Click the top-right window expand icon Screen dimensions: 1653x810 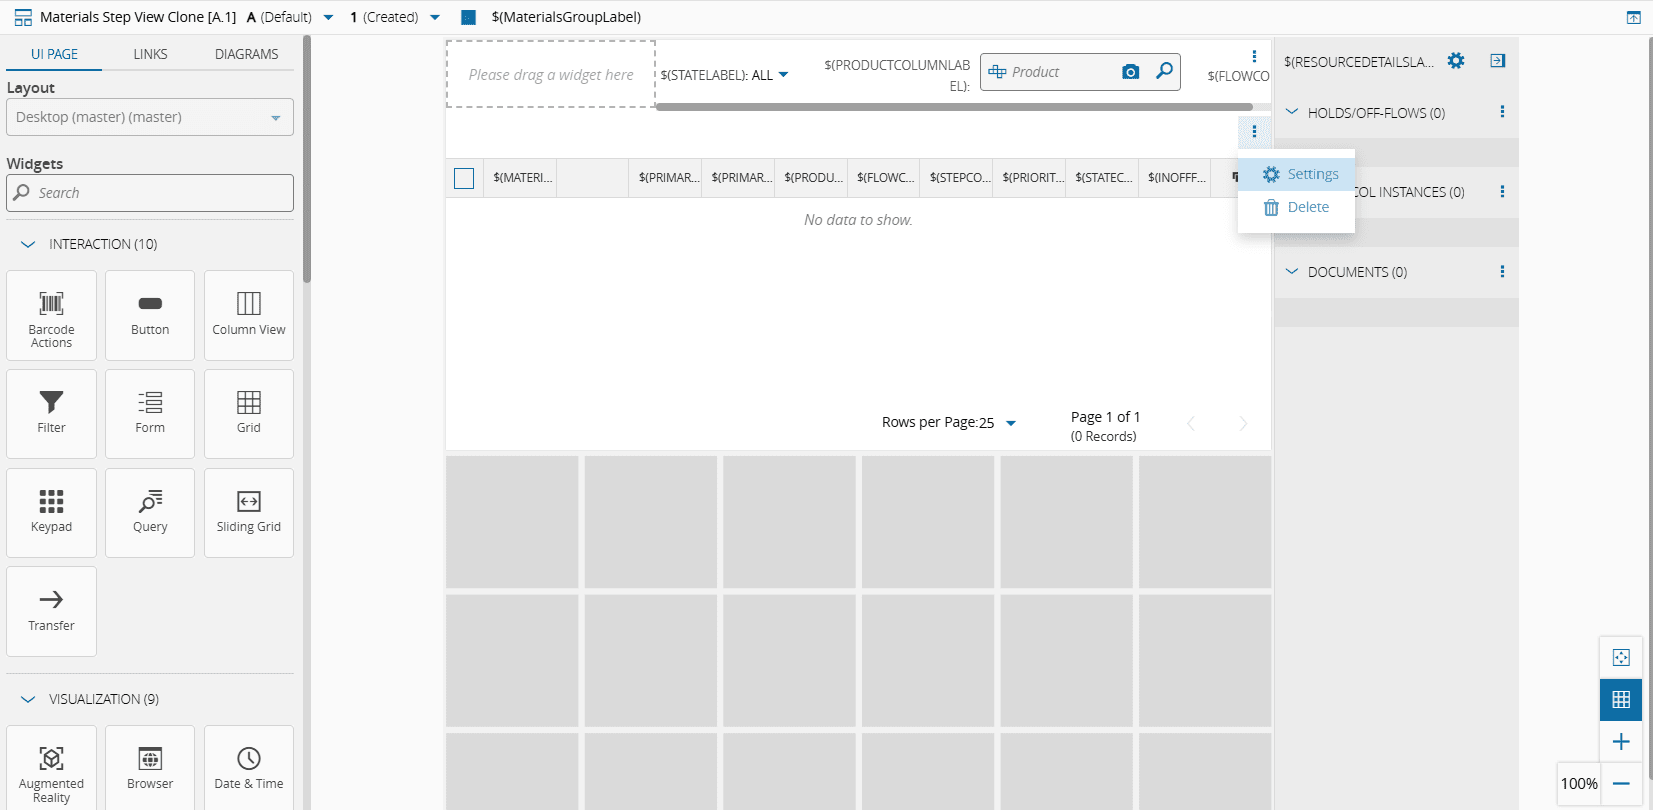[x=1633, y=17]
